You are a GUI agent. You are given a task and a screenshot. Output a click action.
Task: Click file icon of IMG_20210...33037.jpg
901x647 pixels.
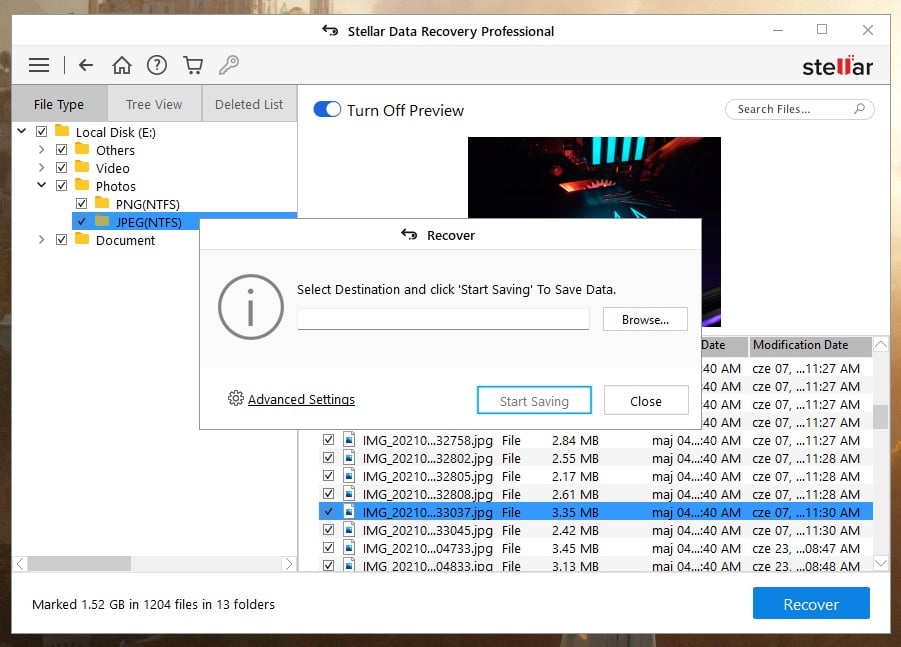[x=349, y=511]
